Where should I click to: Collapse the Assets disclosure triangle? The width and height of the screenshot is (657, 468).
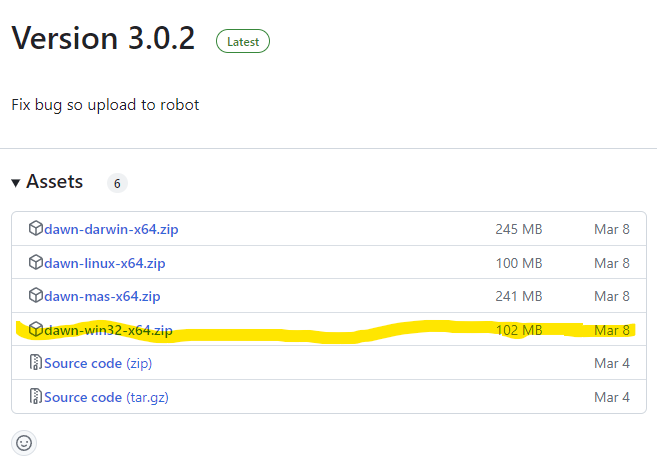click(x=16, y=183)
